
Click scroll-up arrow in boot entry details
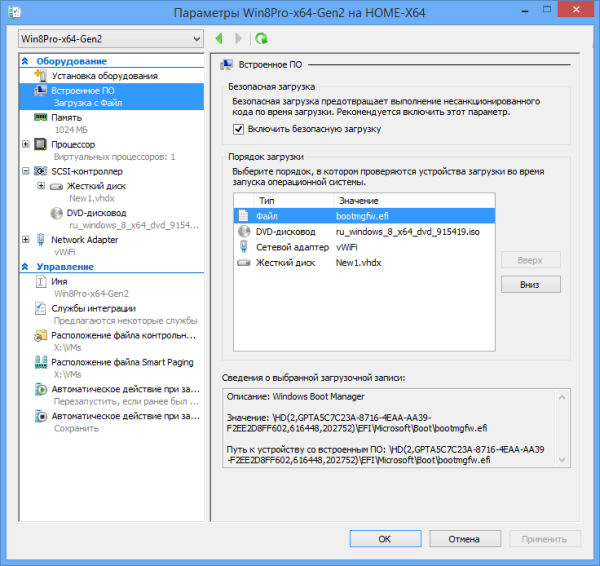point(562,397)
